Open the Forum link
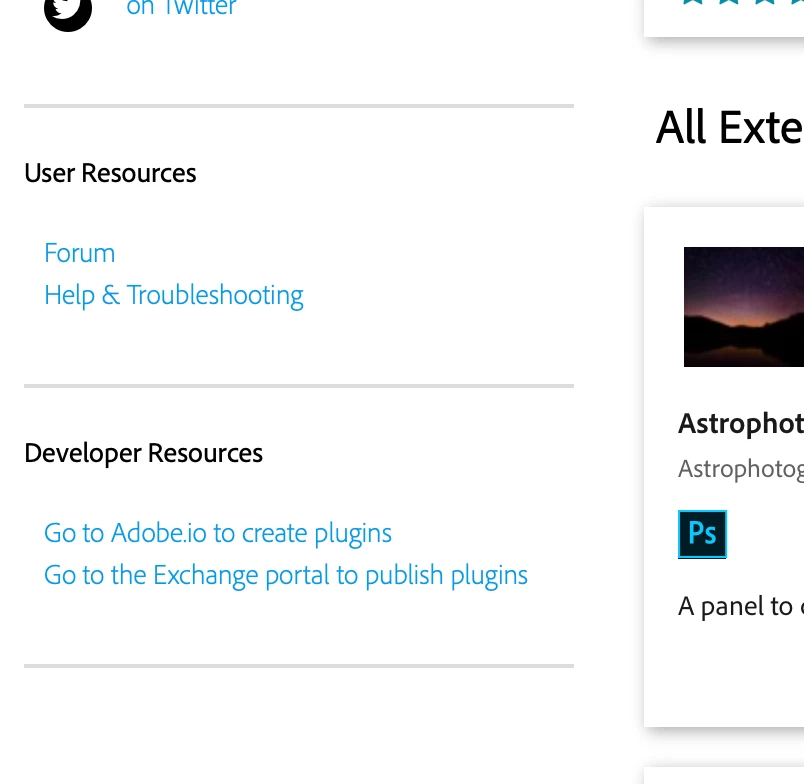Viewport: 804px width, 784px height. (x=79, y=253)
